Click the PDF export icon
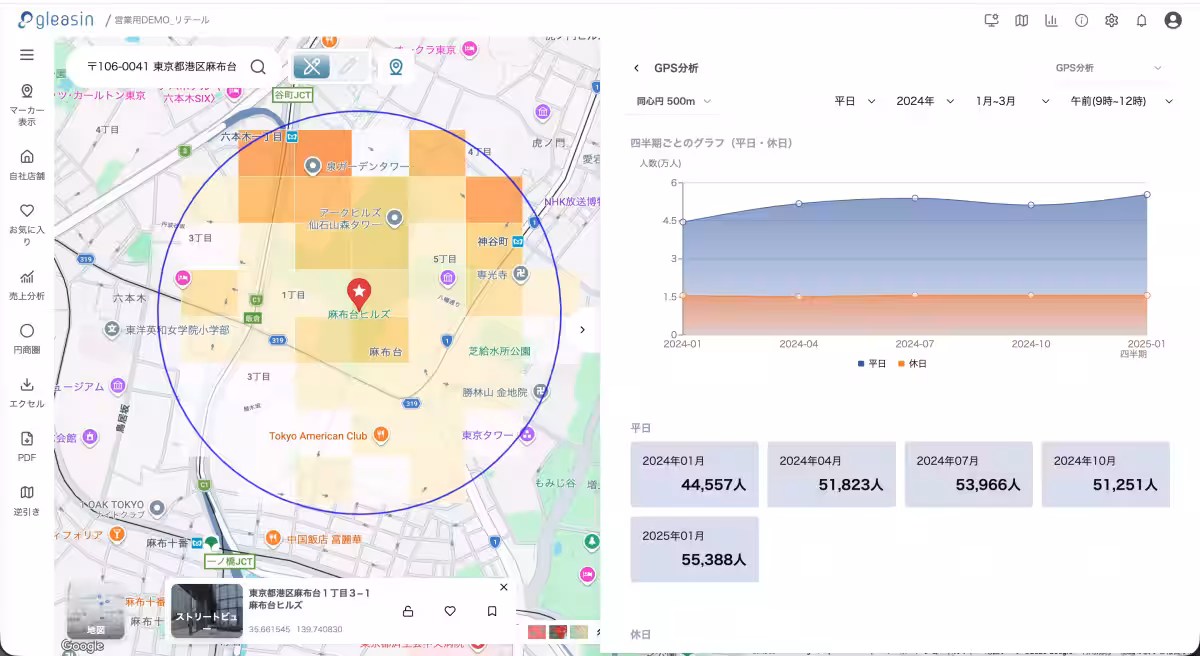 tap(27, 447)
